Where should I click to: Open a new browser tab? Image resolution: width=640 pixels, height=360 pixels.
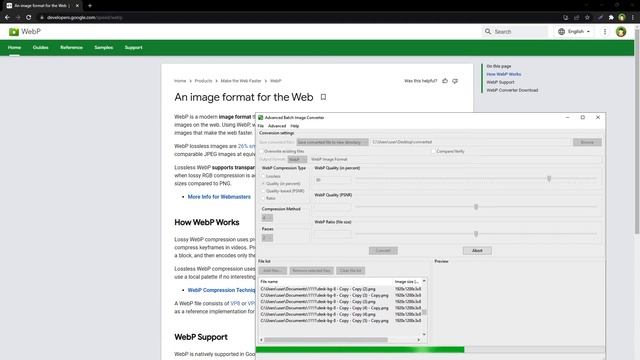pos(90,6)
